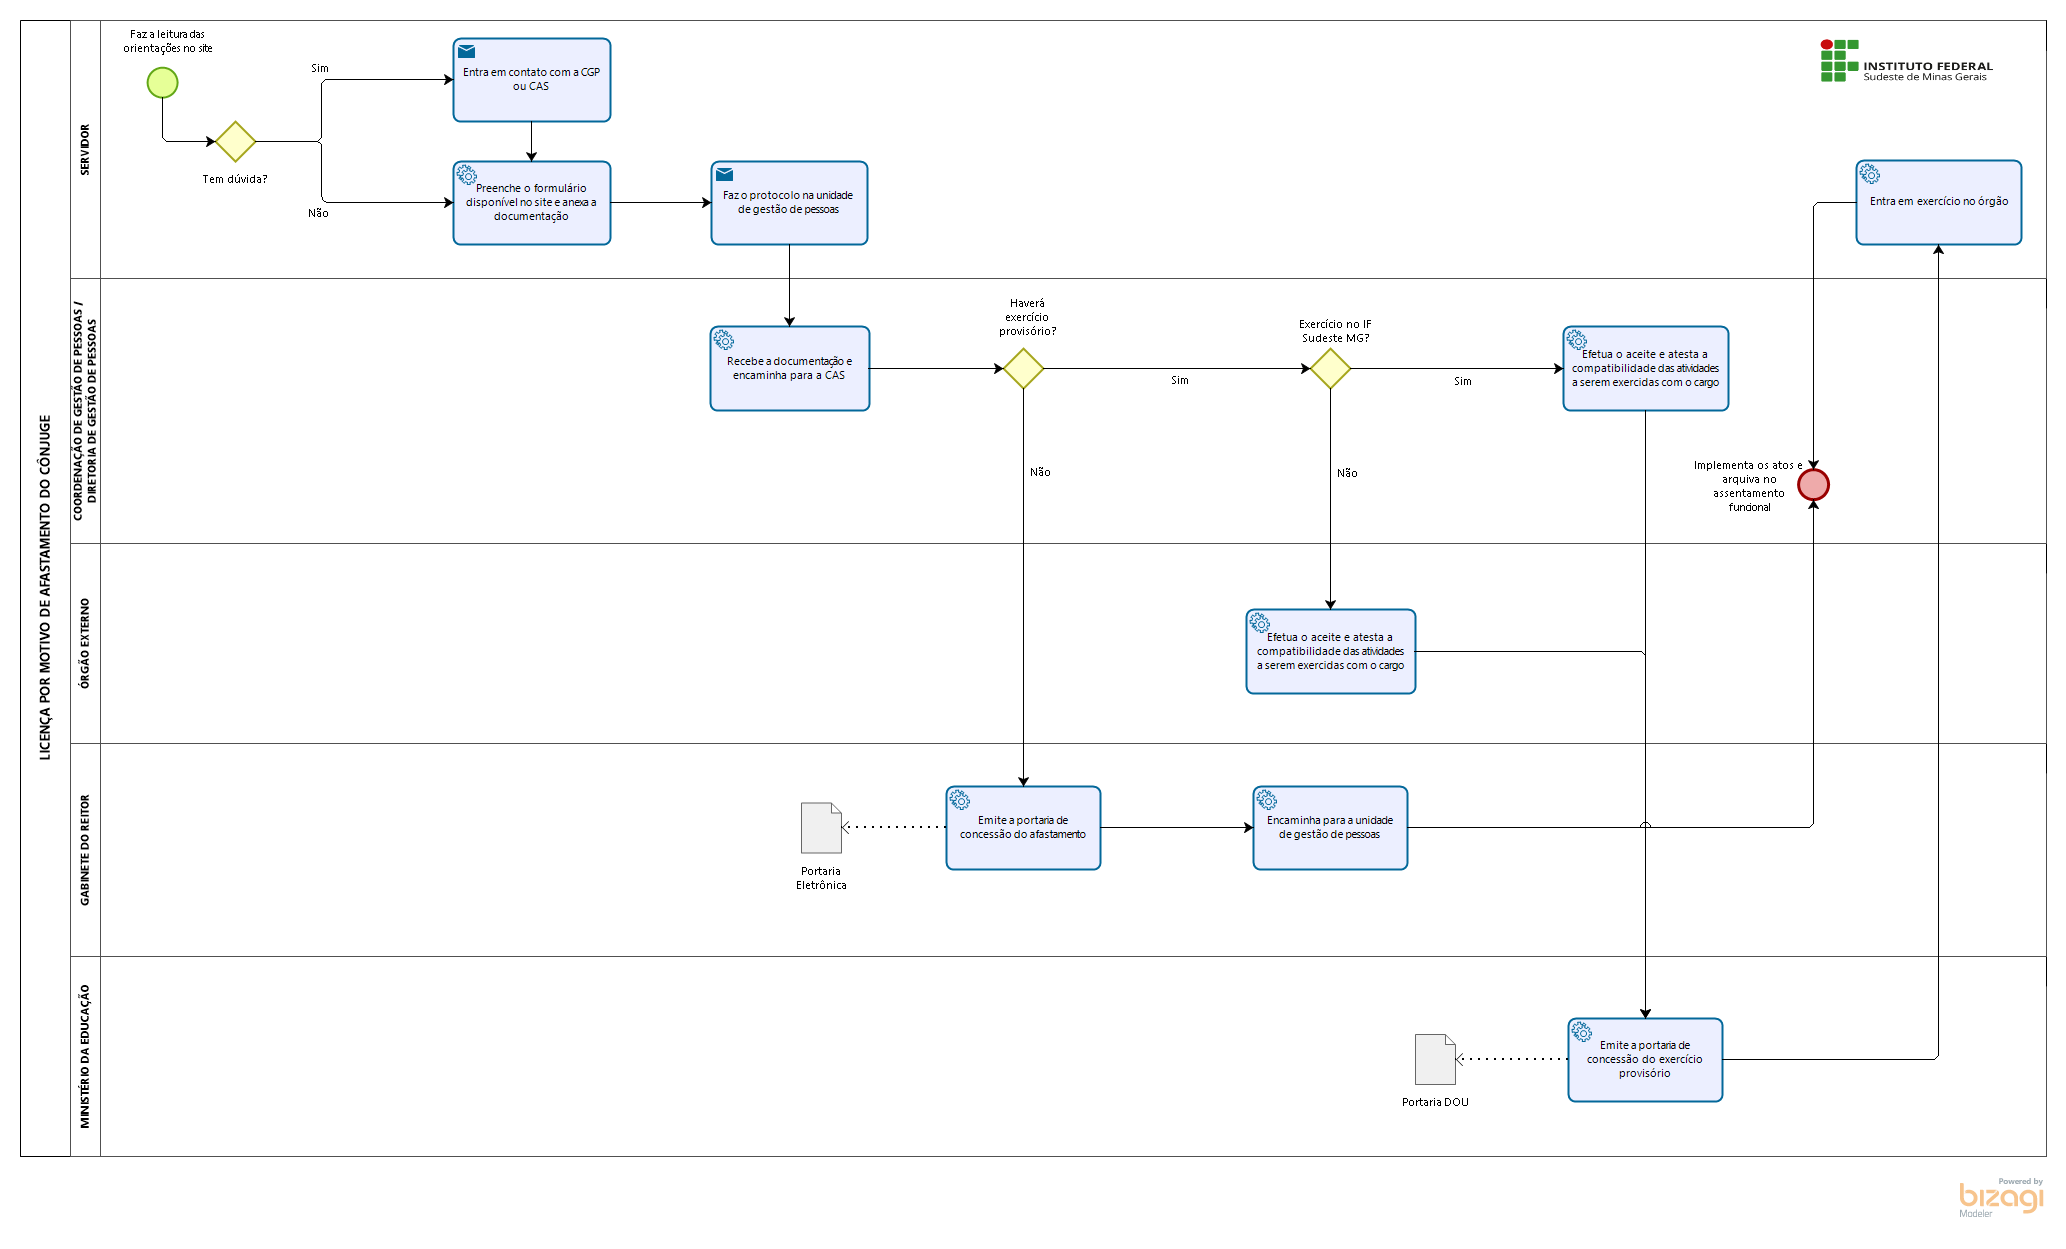Click 'Não' label below 'Exercício no IF Sudeste MG?'
This screenshot has width=2066, height=1249.
click(x=1348, y=473)
